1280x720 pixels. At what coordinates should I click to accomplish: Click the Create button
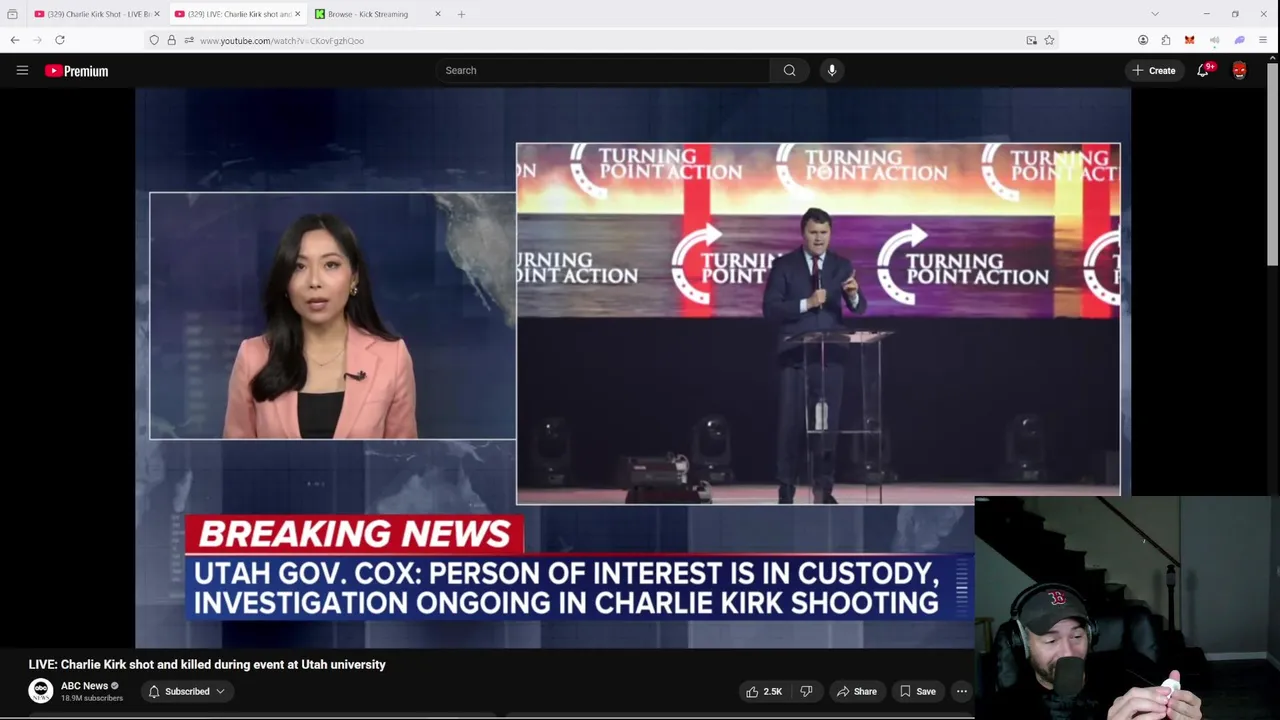[1153, 70]
